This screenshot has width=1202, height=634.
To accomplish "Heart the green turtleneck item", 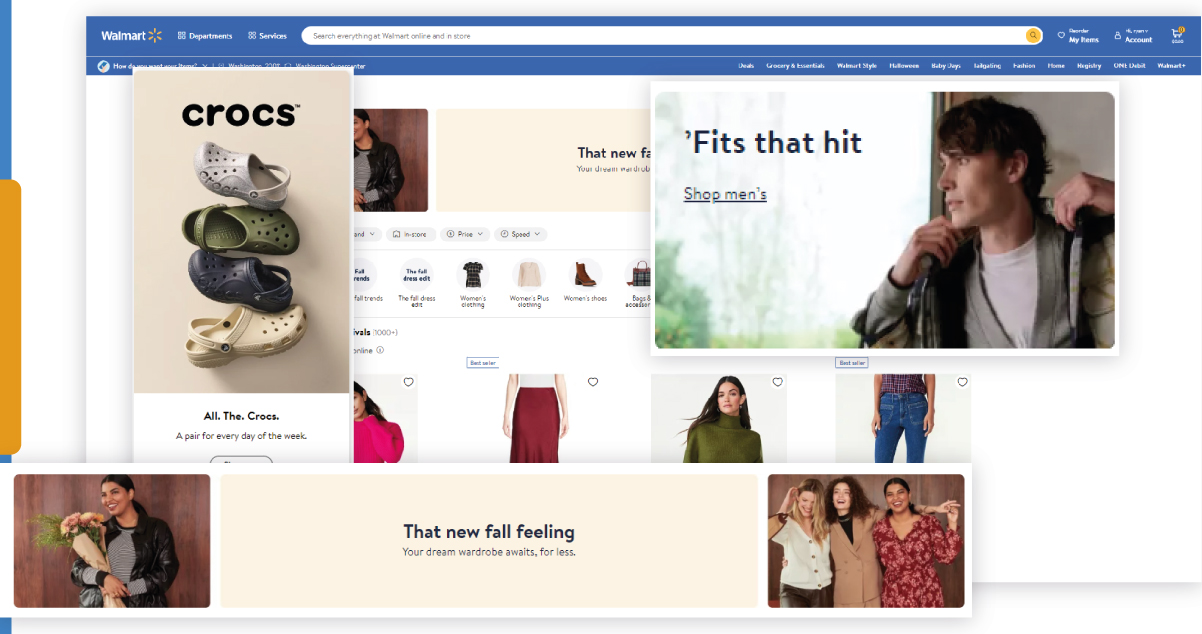I will 778,381.
